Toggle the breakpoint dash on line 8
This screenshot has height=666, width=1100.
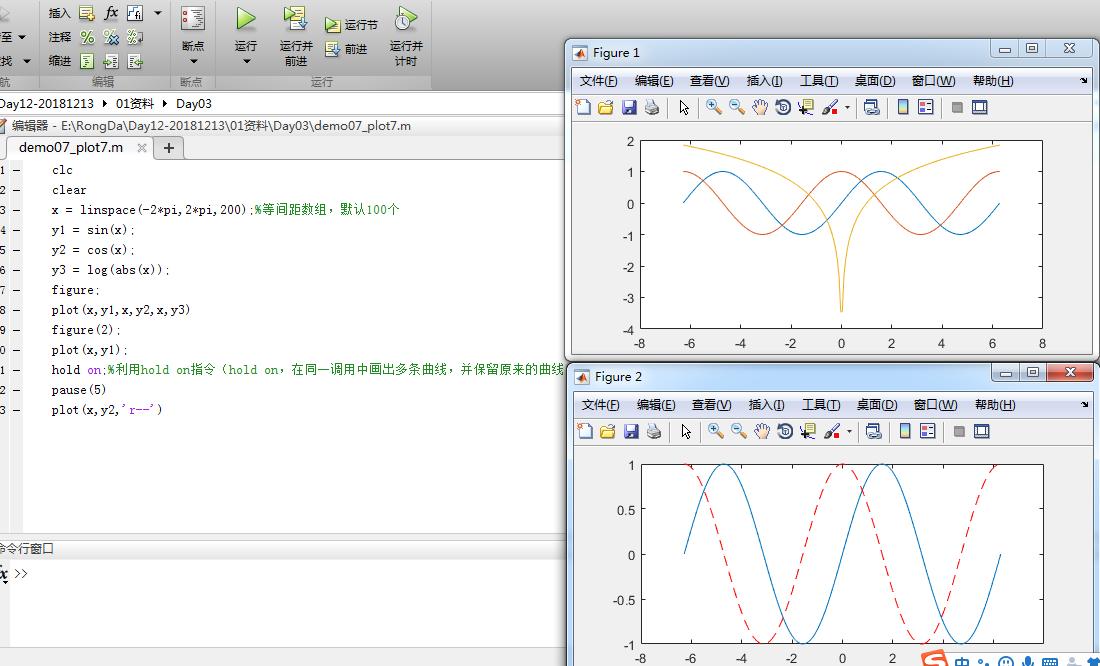(16, 309)
